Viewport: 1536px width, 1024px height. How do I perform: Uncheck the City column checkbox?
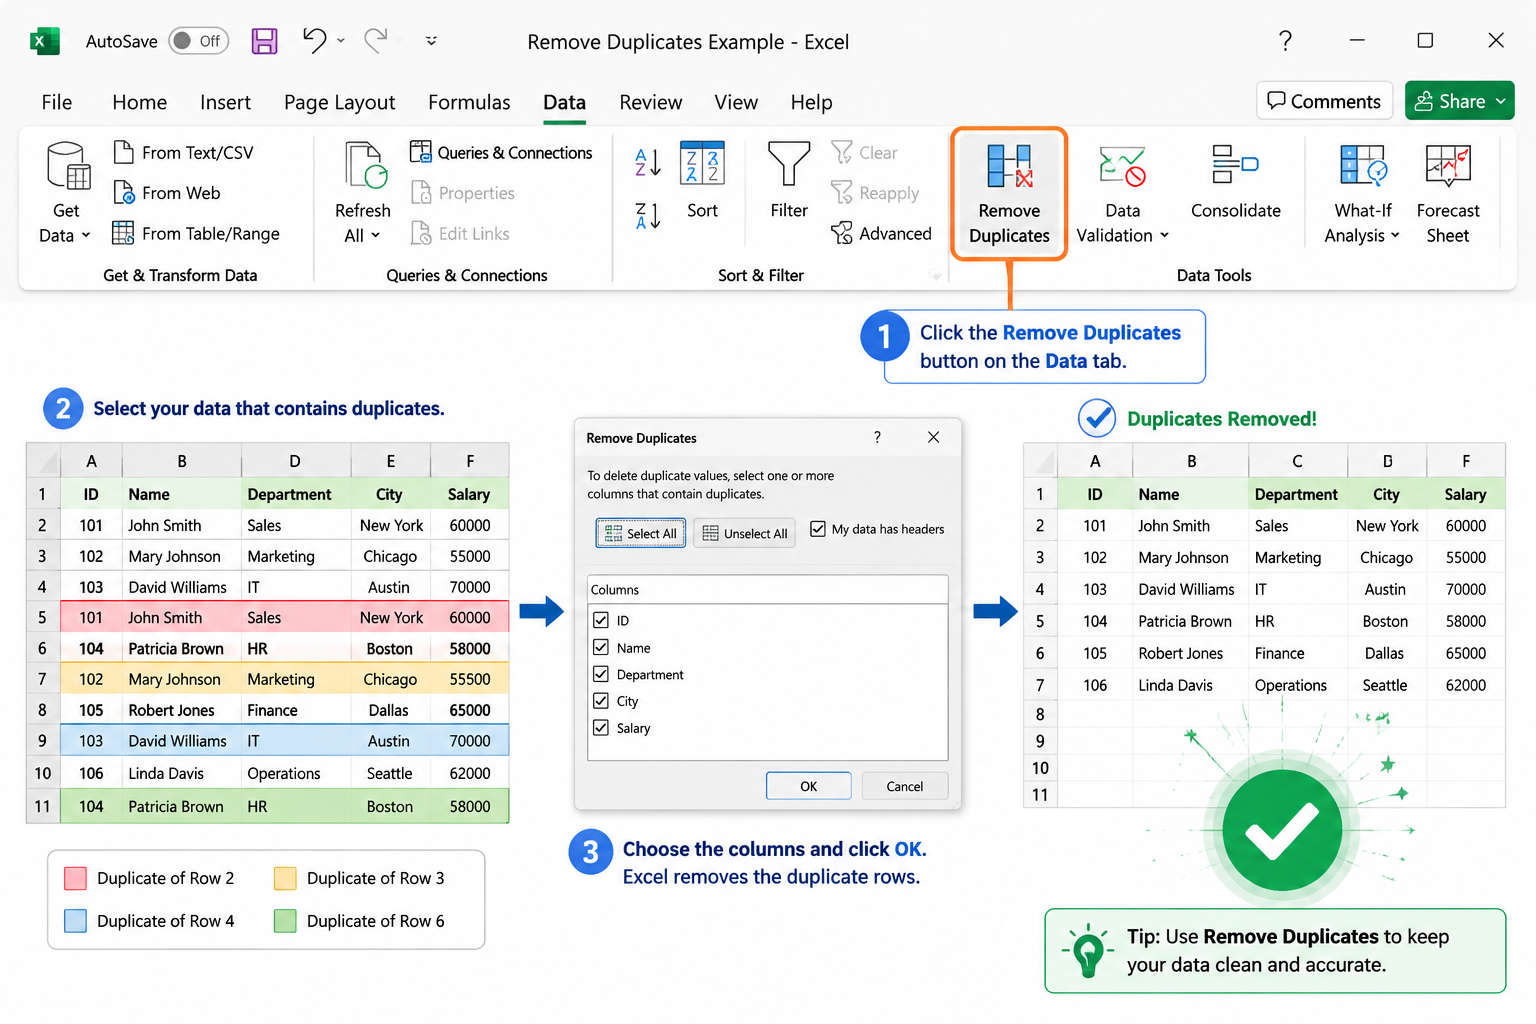click(601, 701)
